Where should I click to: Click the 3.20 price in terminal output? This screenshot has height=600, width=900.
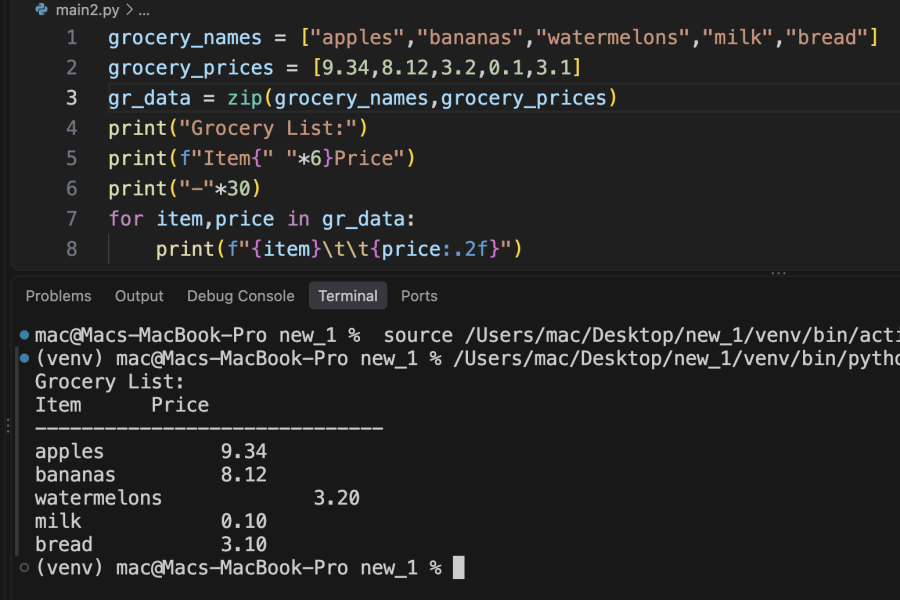point(336,498)
